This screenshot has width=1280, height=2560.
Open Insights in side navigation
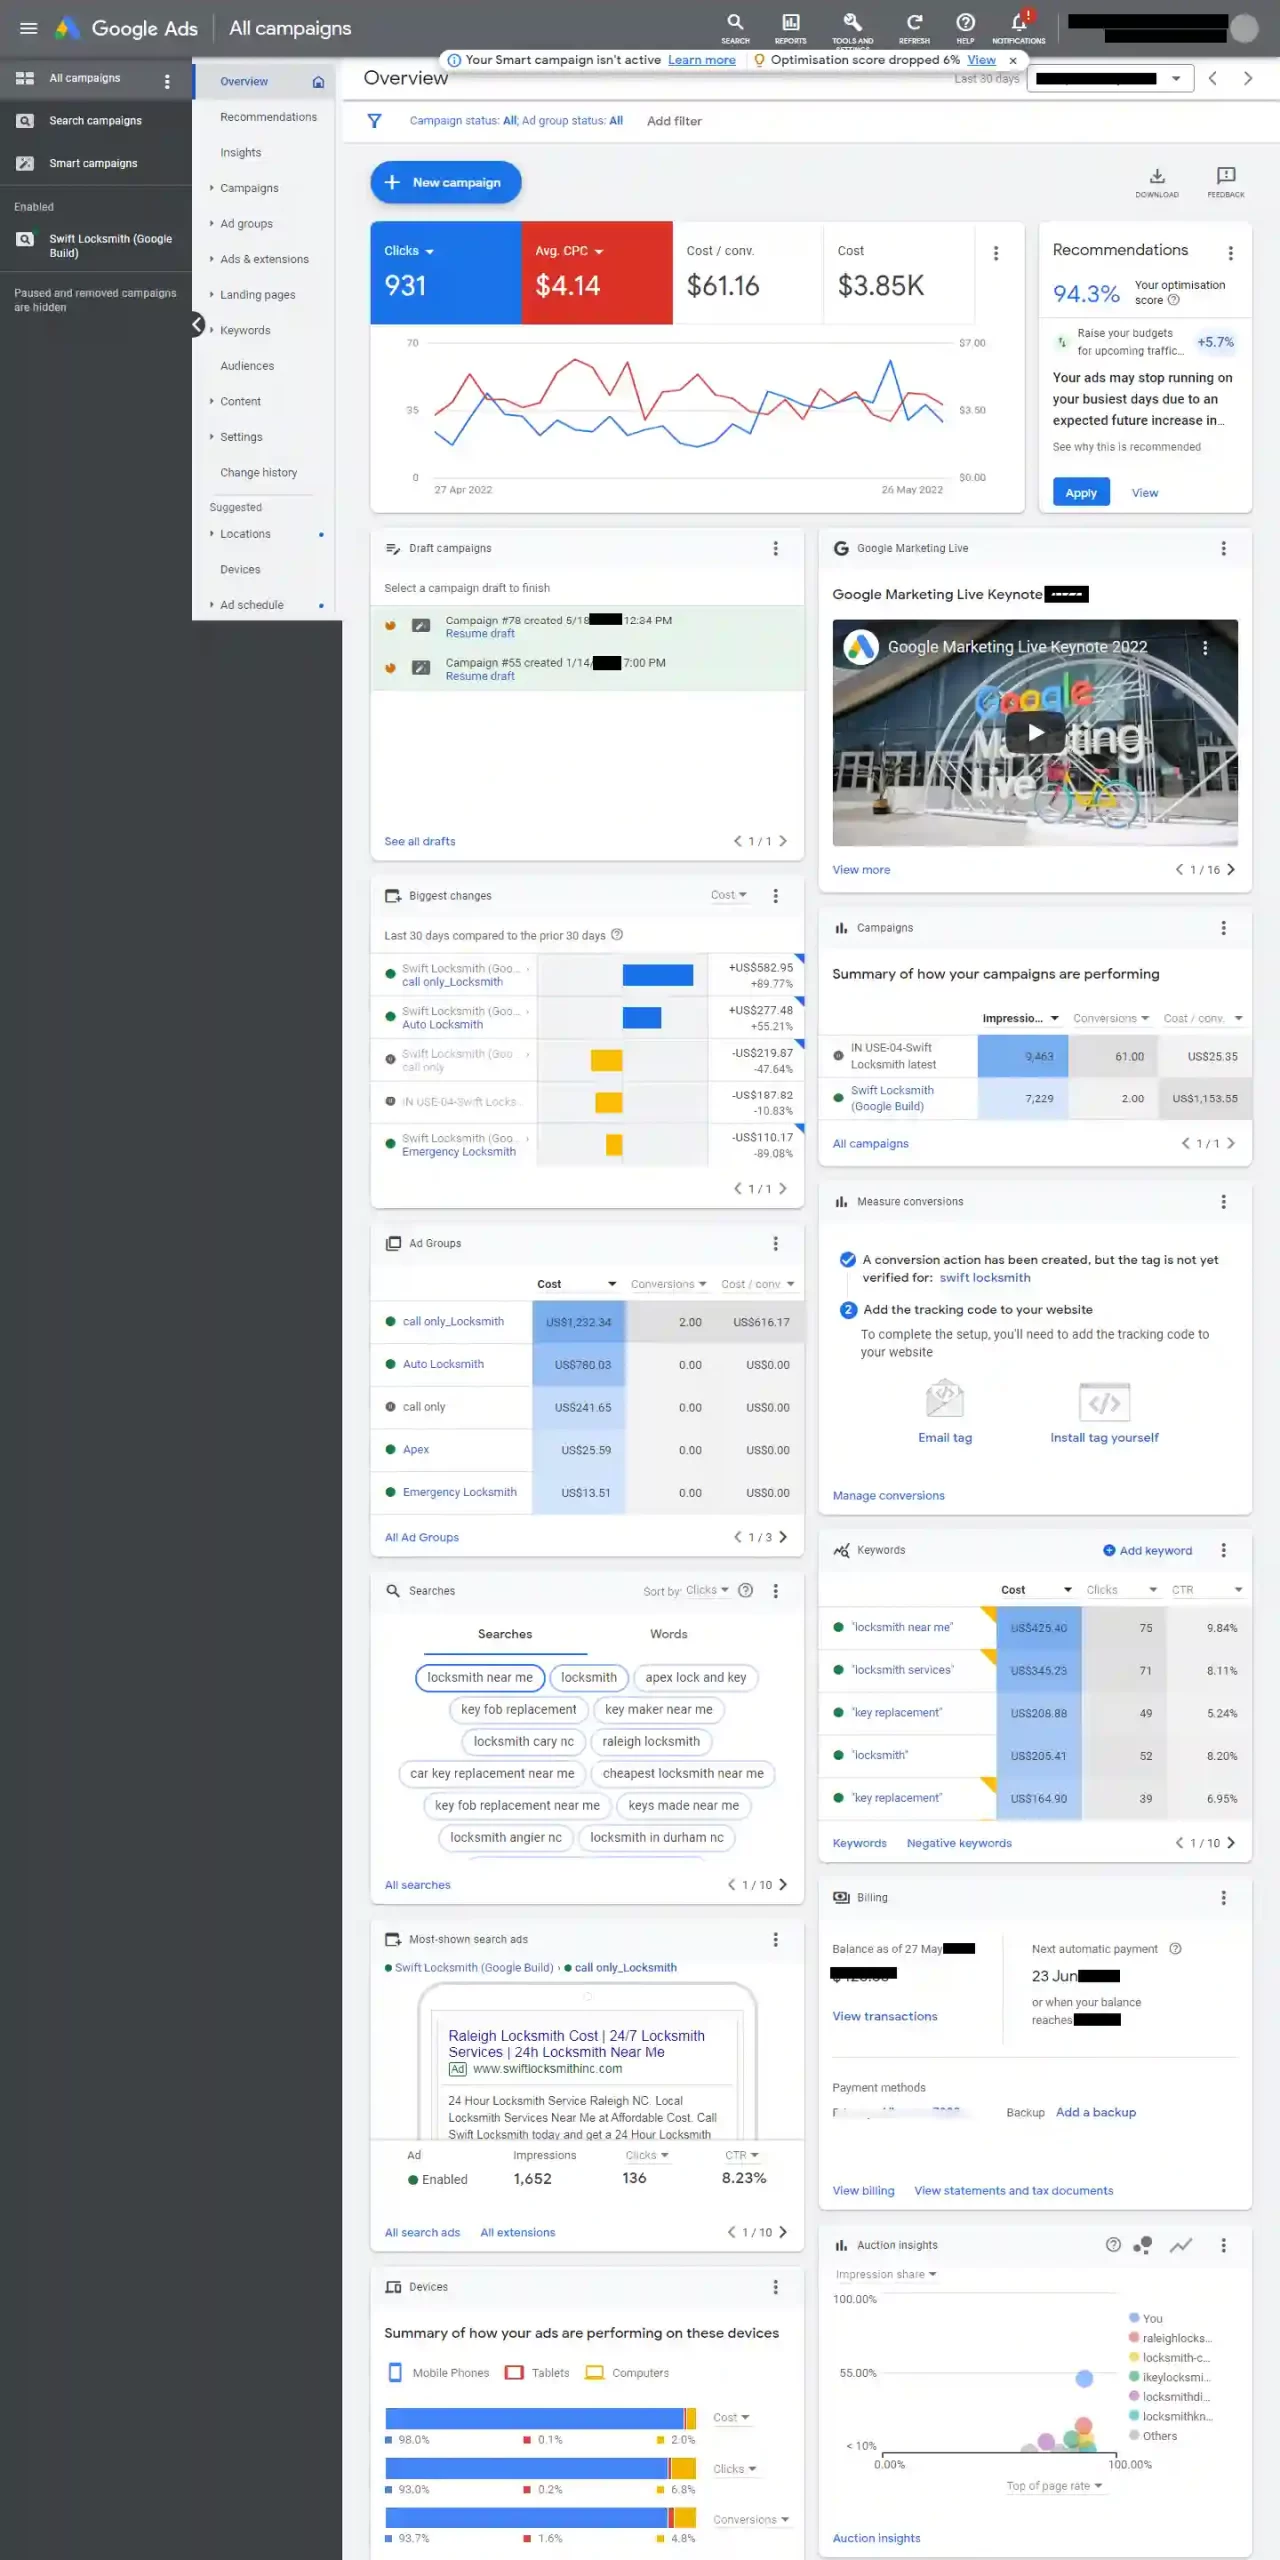click(240, 153)
